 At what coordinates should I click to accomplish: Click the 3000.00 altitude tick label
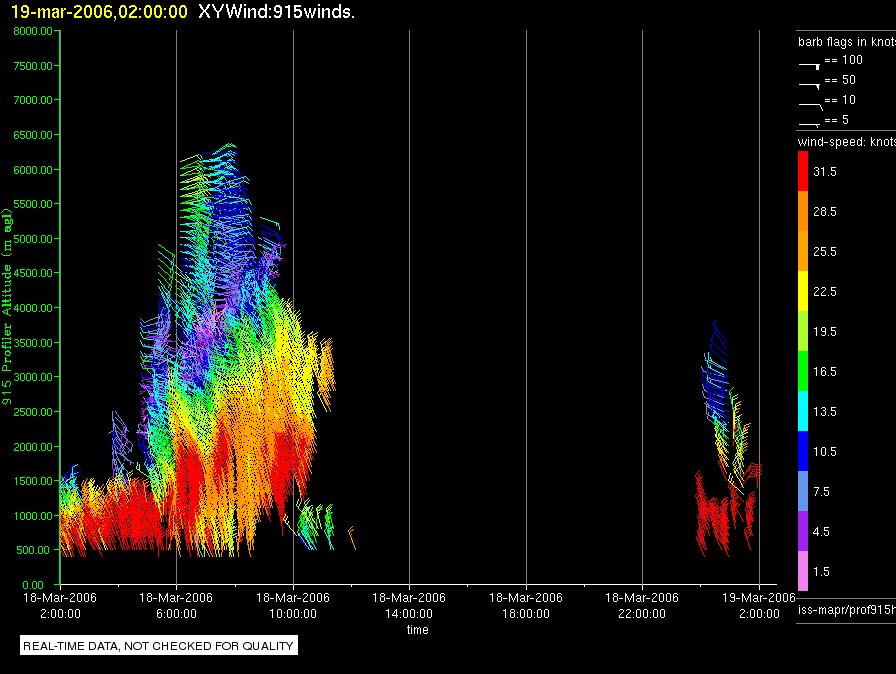33,377
